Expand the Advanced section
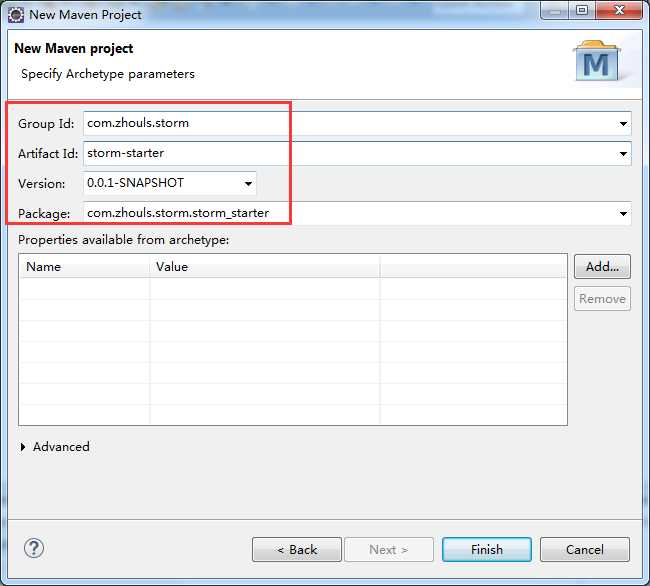 tap(23, 447)
